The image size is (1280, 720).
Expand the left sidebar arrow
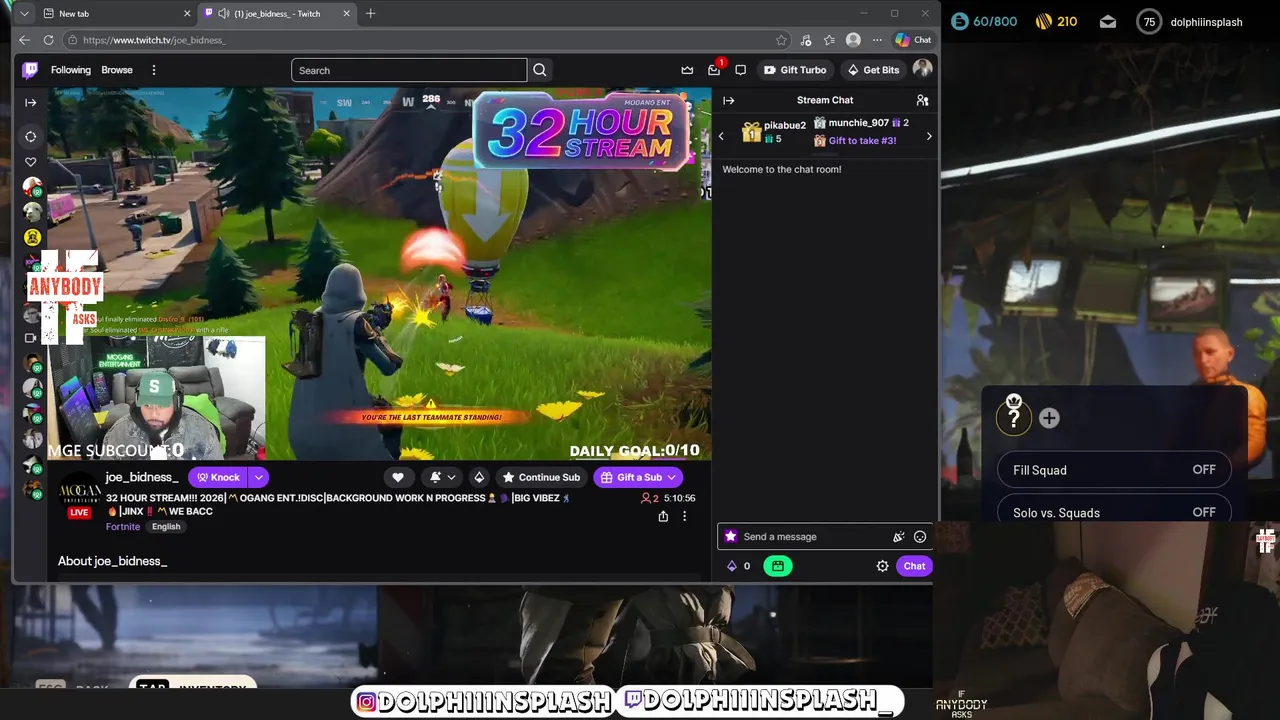click(x=31, y=102)
